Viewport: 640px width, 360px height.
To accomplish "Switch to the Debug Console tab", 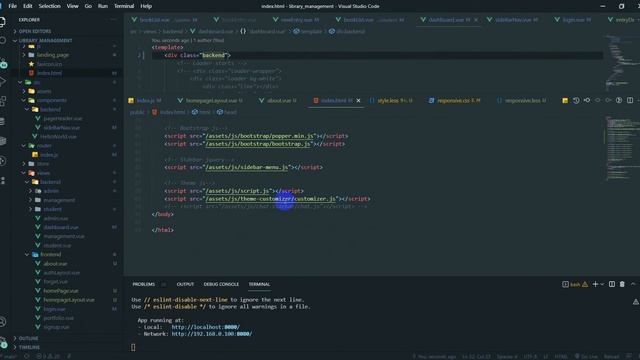I will pyautogui.click(x=221, y=284).
